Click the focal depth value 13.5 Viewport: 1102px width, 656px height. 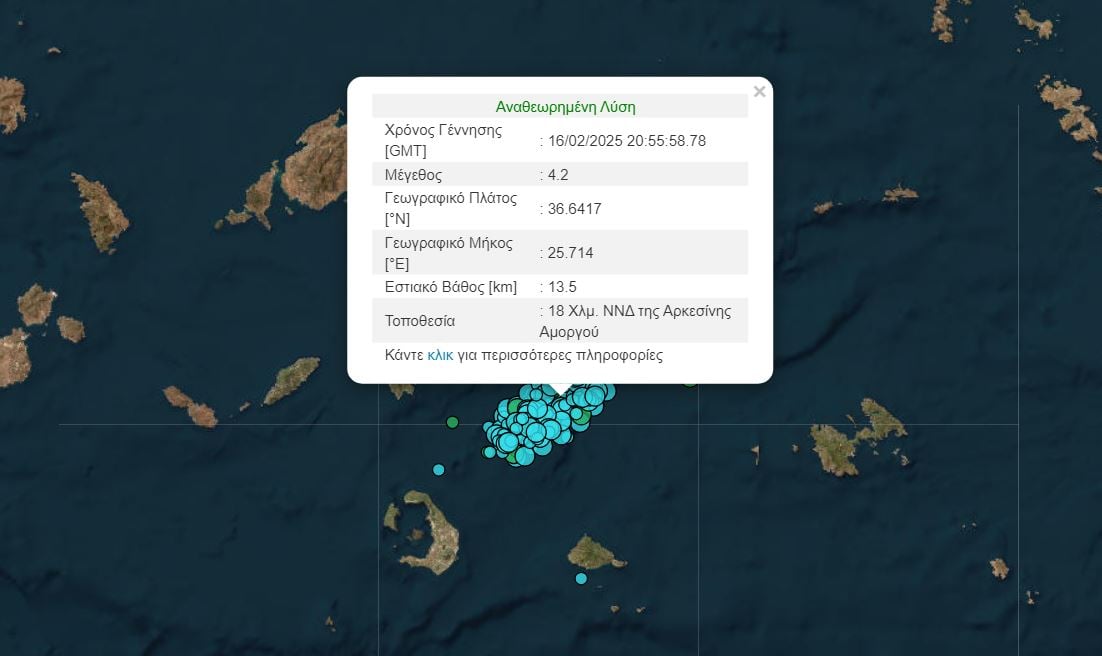tap(557, 287)
